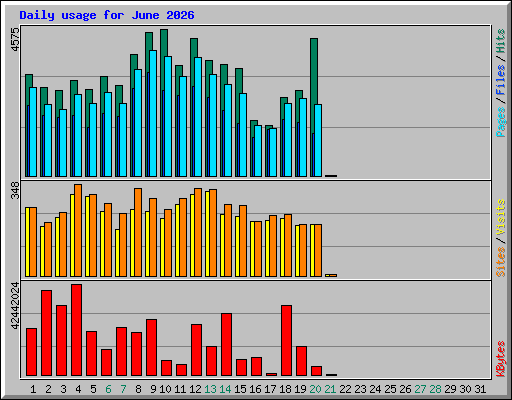Click the 'Visits' legend label

point(500,217)
